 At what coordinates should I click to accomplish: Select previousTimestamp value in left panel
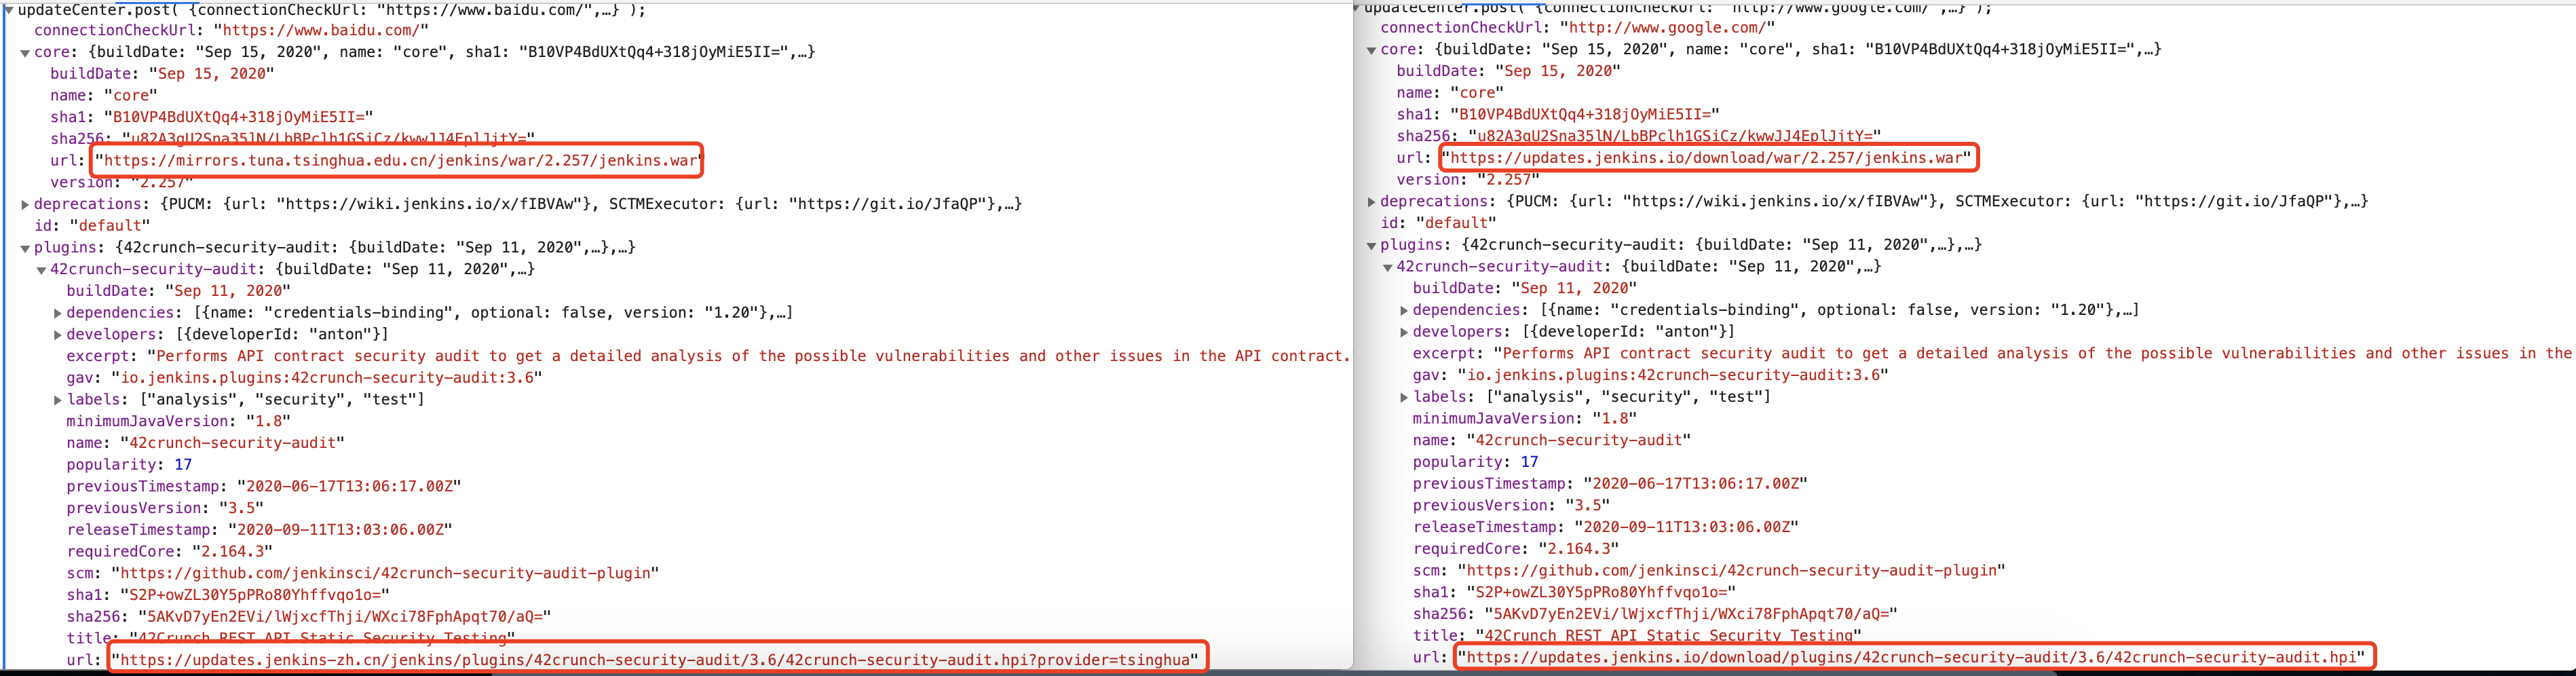349,487
